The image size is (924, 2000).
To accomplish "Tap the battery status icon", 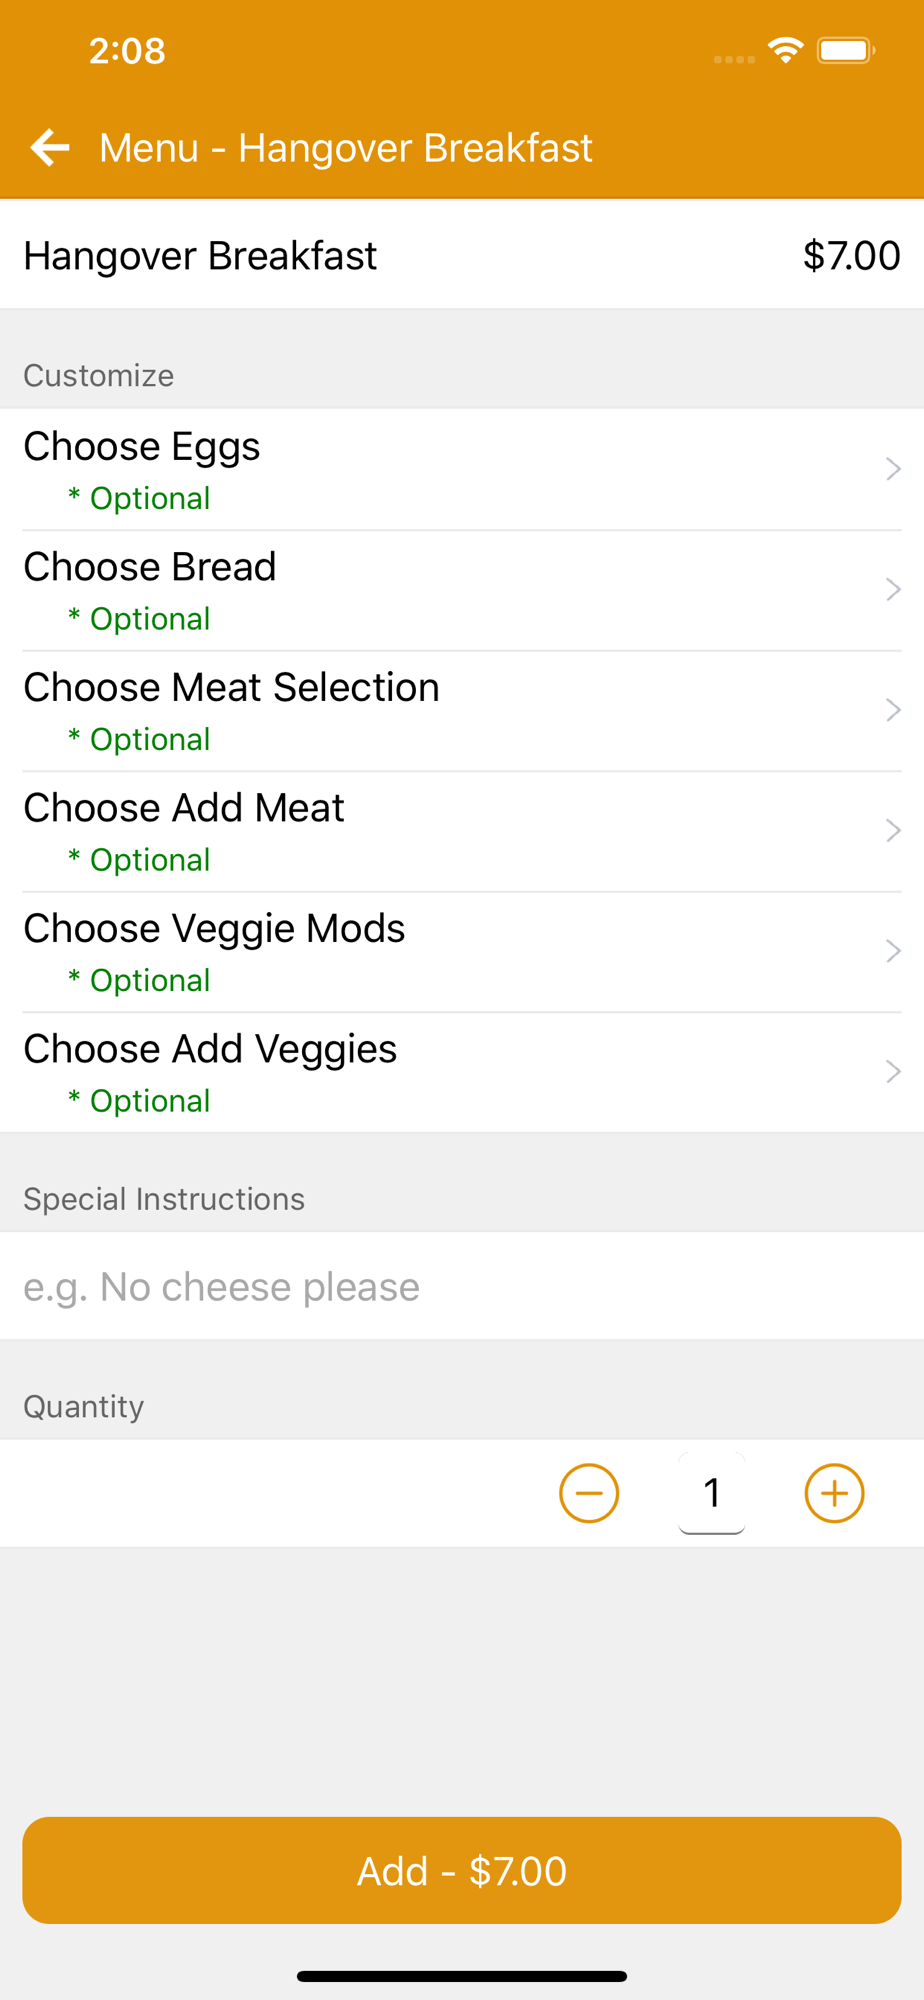I will click(x=846, y=50).
